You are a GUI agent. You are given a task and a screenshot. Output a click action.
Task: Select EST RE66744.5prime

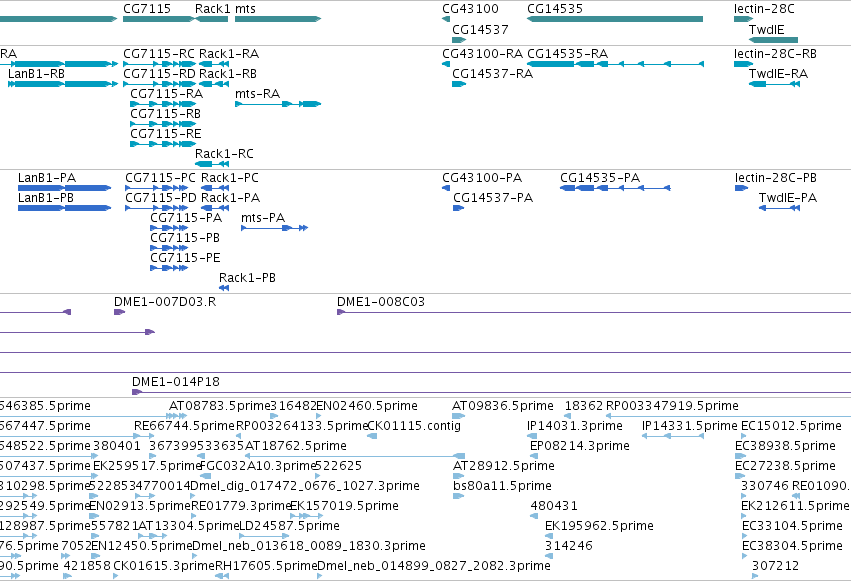click(185, 426)
